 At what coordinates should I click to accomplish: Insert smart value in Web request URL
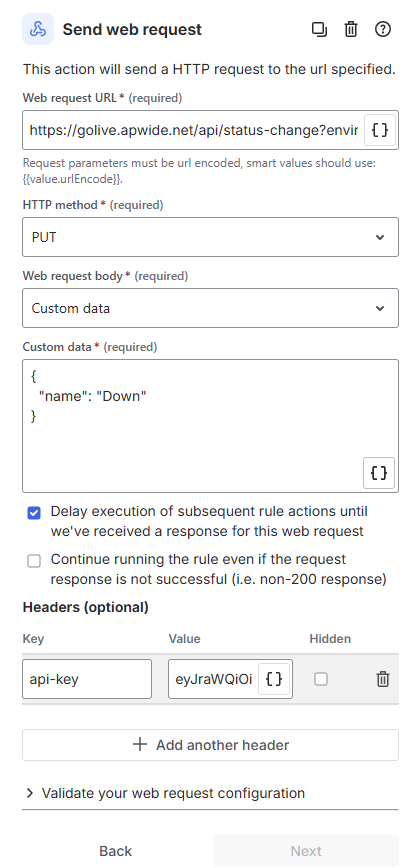click(x=380, y=130)
